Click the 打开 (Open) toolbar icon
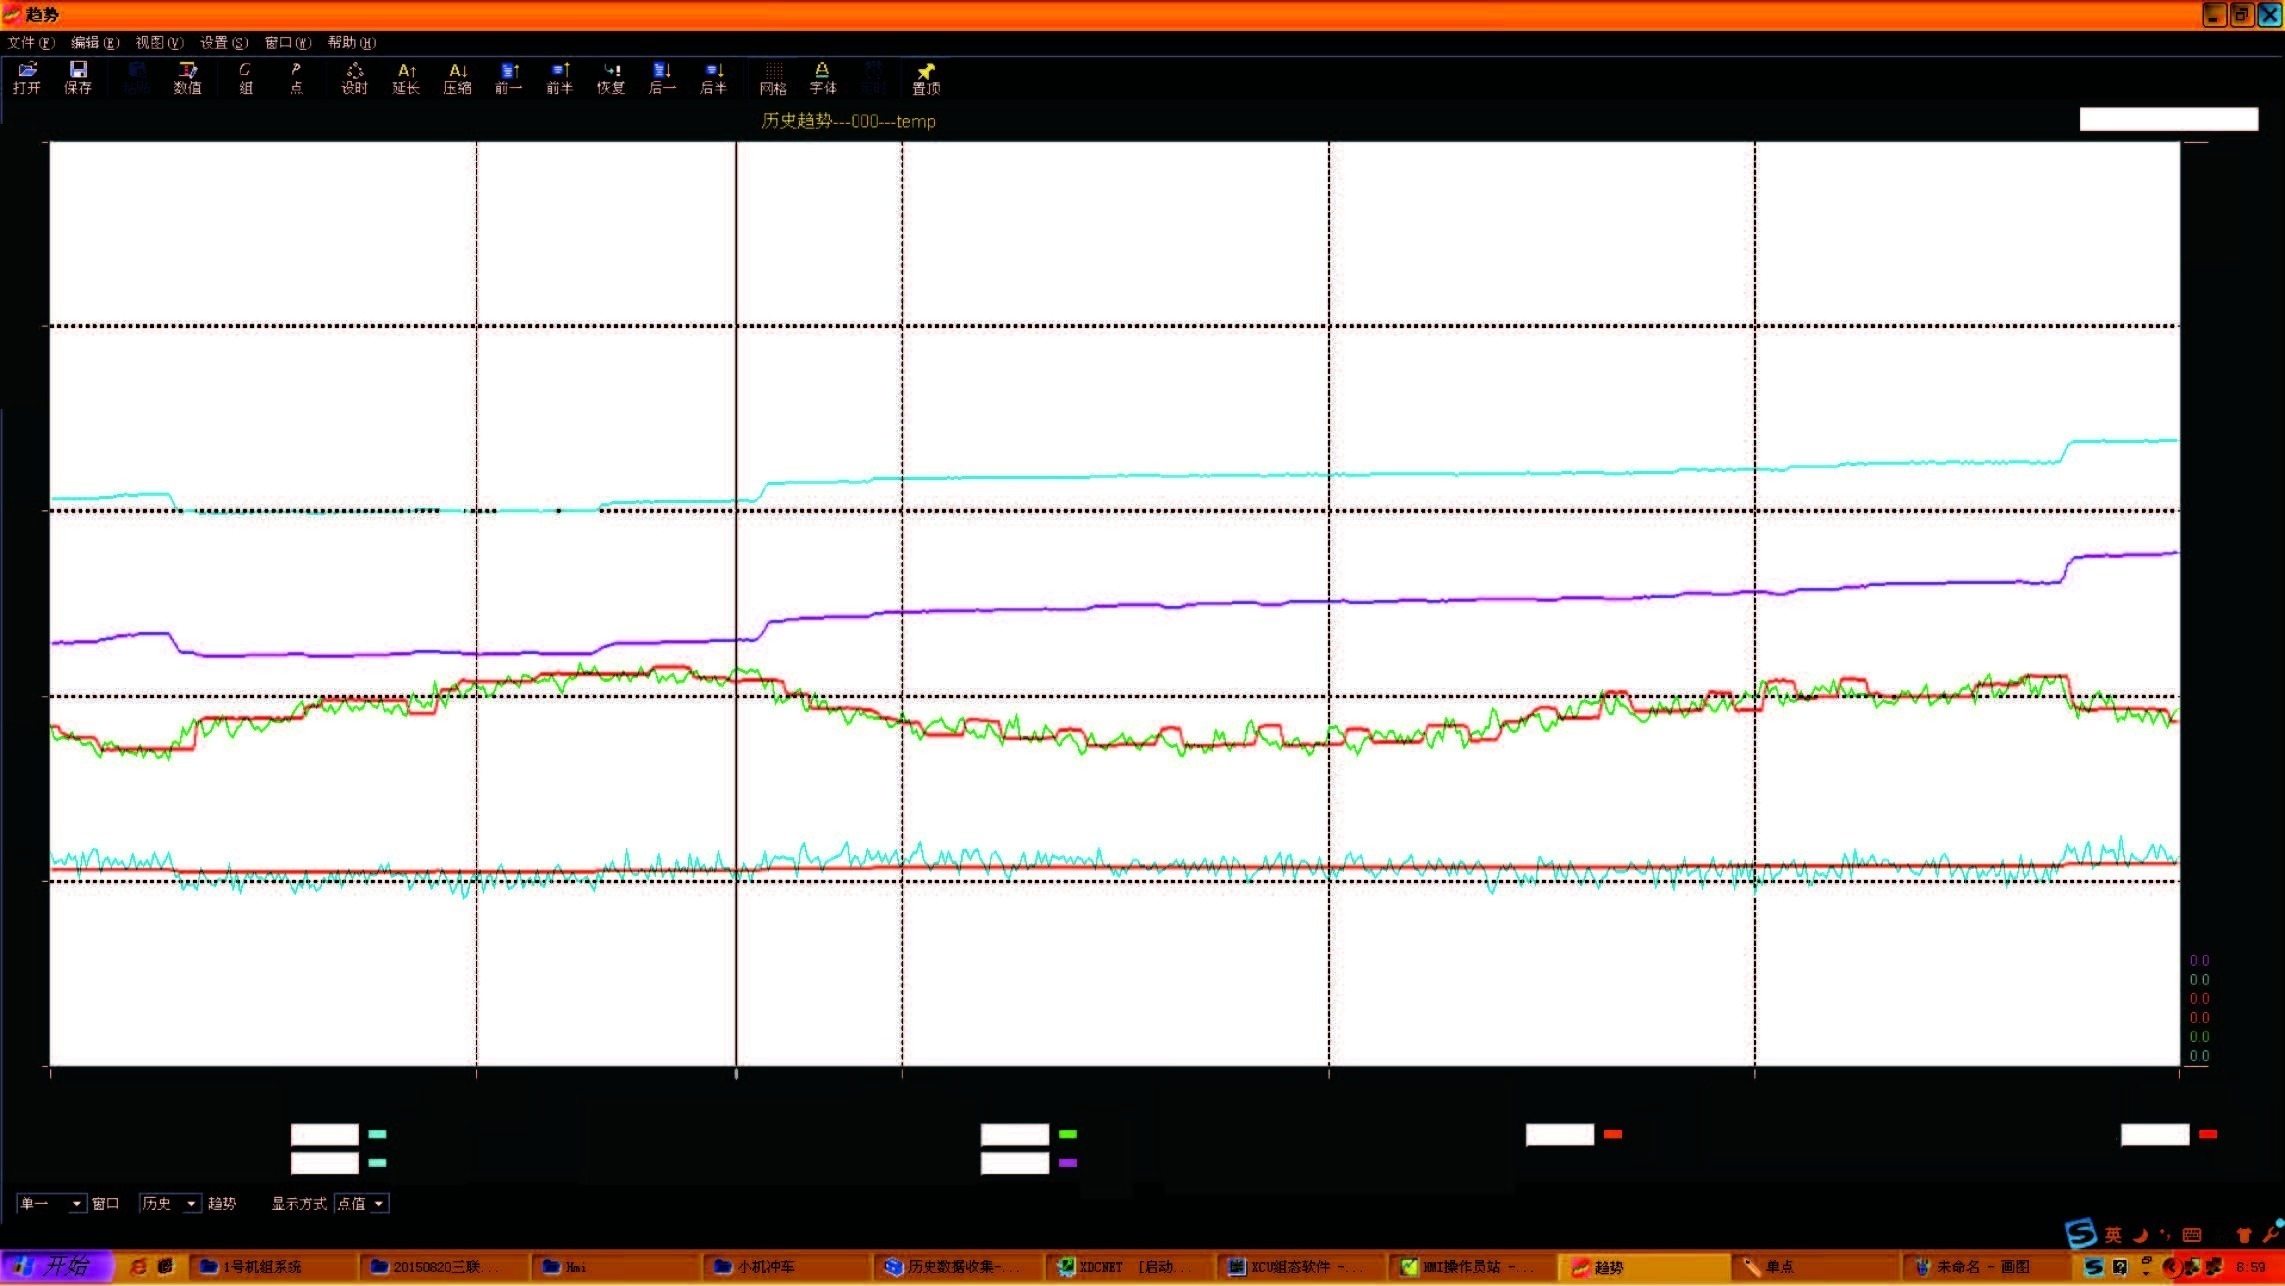The height and width of the screenshot is (1286, 2285). pyautogui.click(x=27, y=77)
